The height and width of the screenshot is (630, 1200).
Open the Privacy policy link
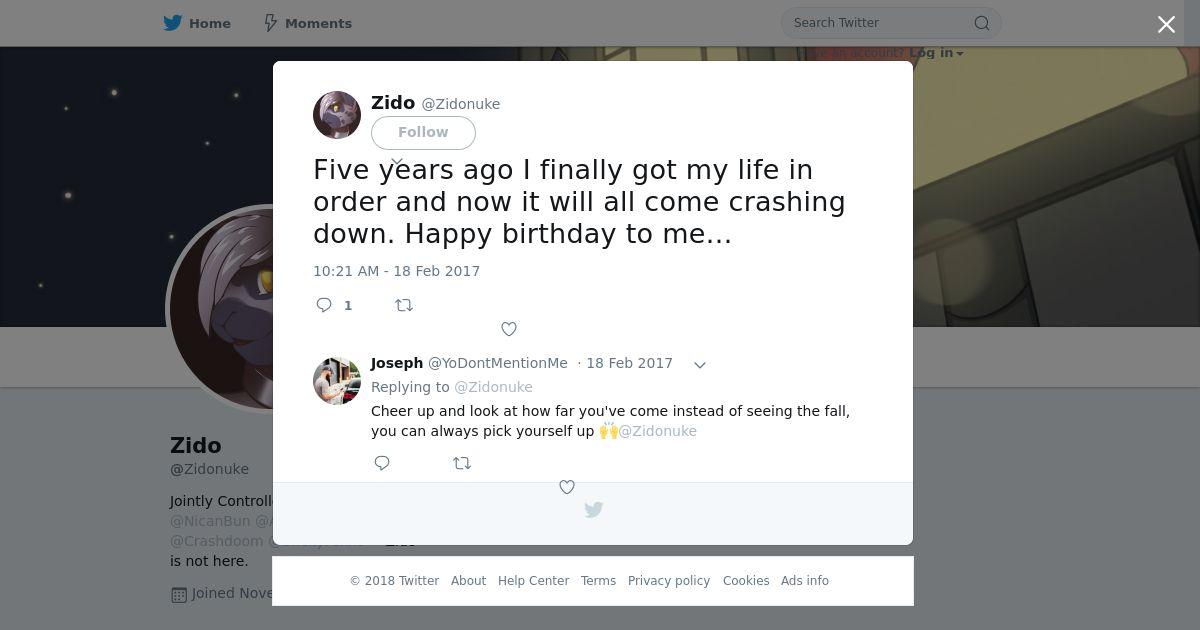(x=669, y=581)
